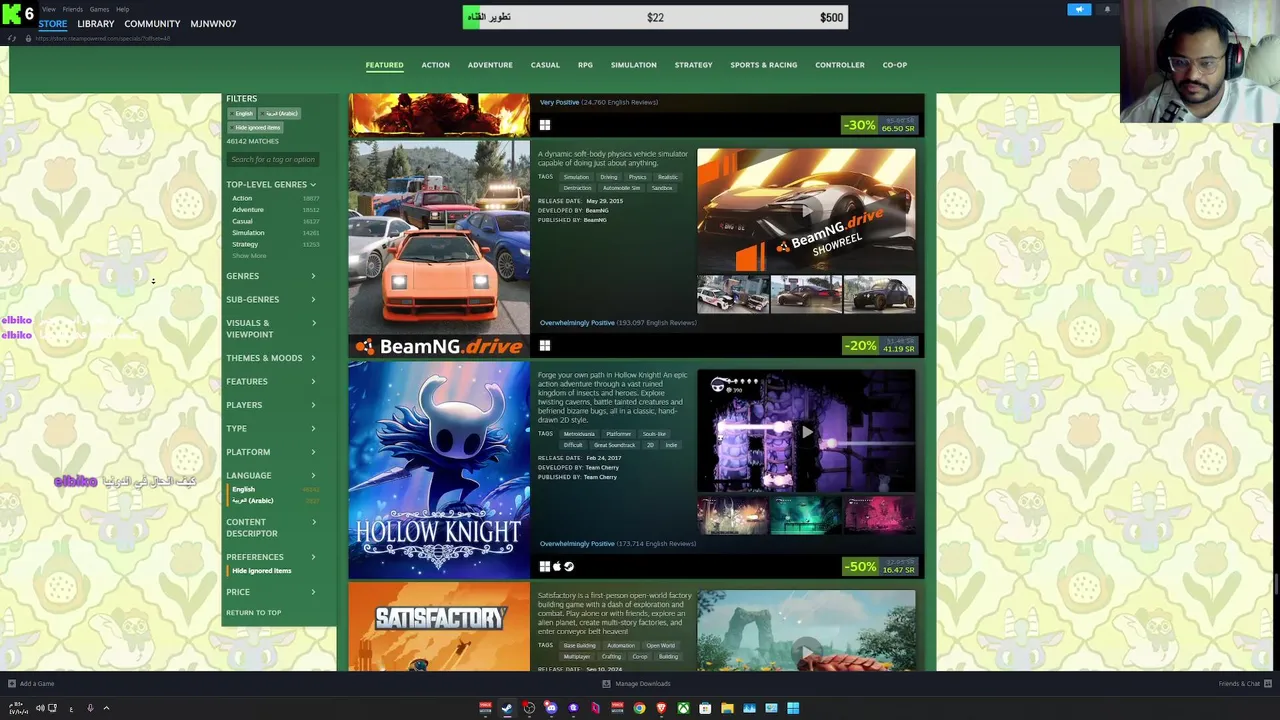Click the Hollow Knight -50% discount price button
The image size is (1280, 720).
[x=880, y=567]
